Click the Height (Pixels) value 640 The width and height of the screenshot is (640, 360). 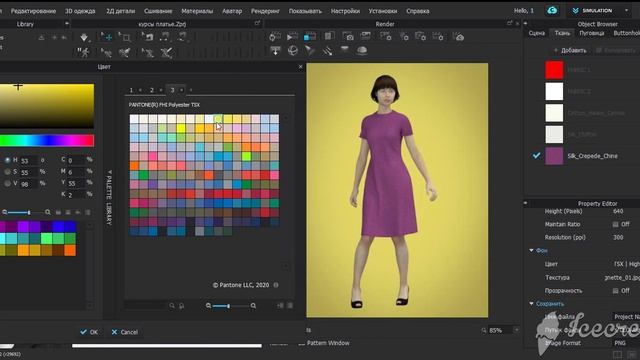click(x=618, y=211)
